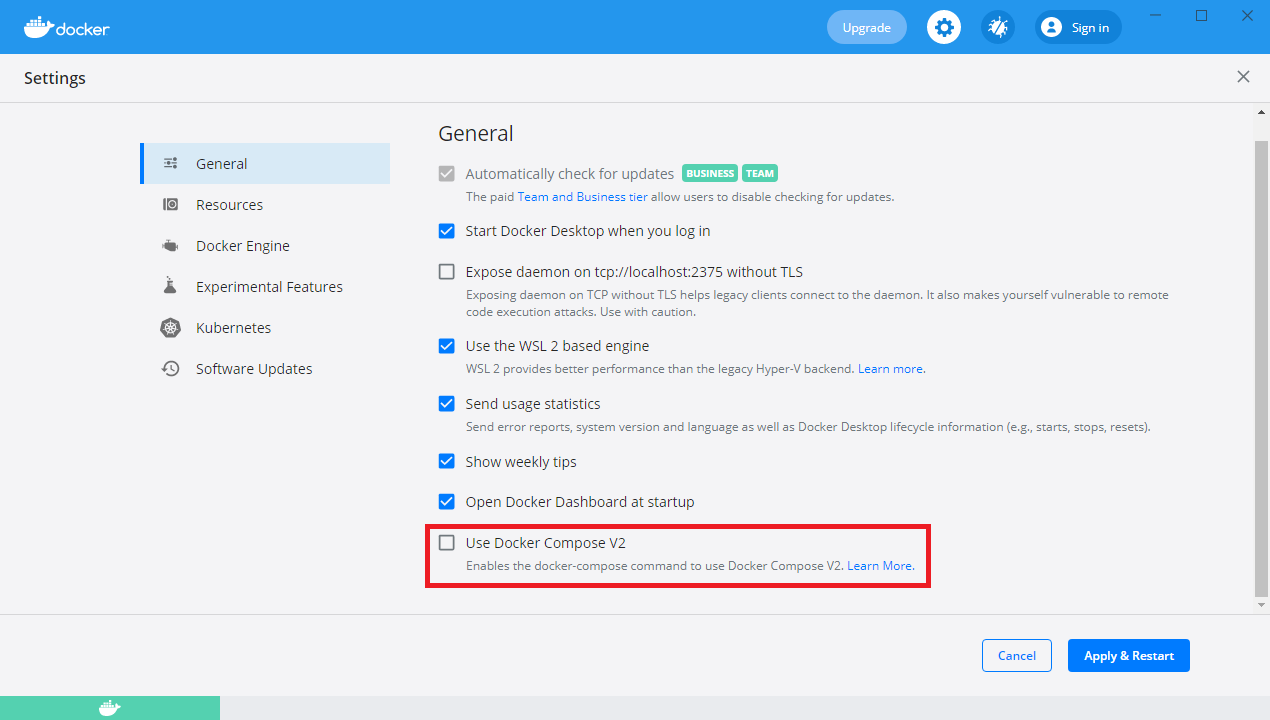The height and width of the screenshot is (720, 1270).
Task: Click the Experimental Features flask icon
Action: [x=171, y=287]
